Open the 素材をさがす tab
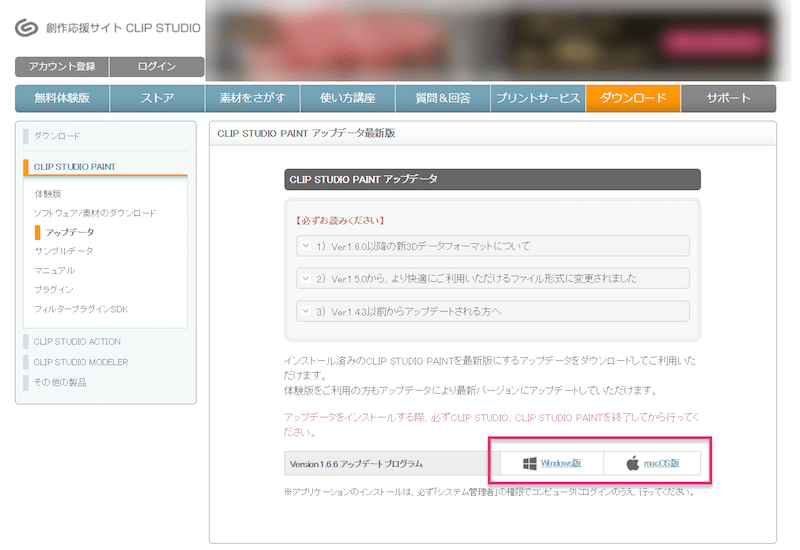This screenshot has height=550, width=800. tap(253, 98)
